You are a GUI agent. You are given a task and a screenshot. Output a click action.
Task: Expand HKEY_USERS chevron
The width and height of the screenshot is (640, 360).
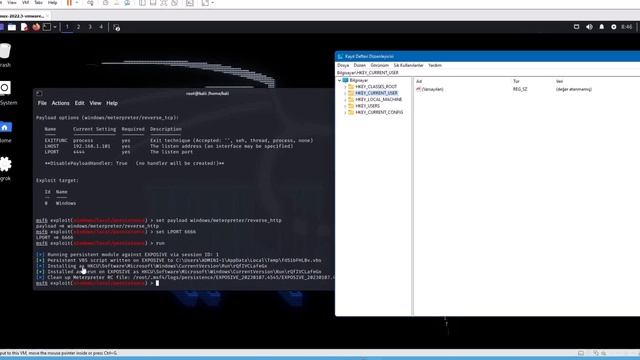345,106
